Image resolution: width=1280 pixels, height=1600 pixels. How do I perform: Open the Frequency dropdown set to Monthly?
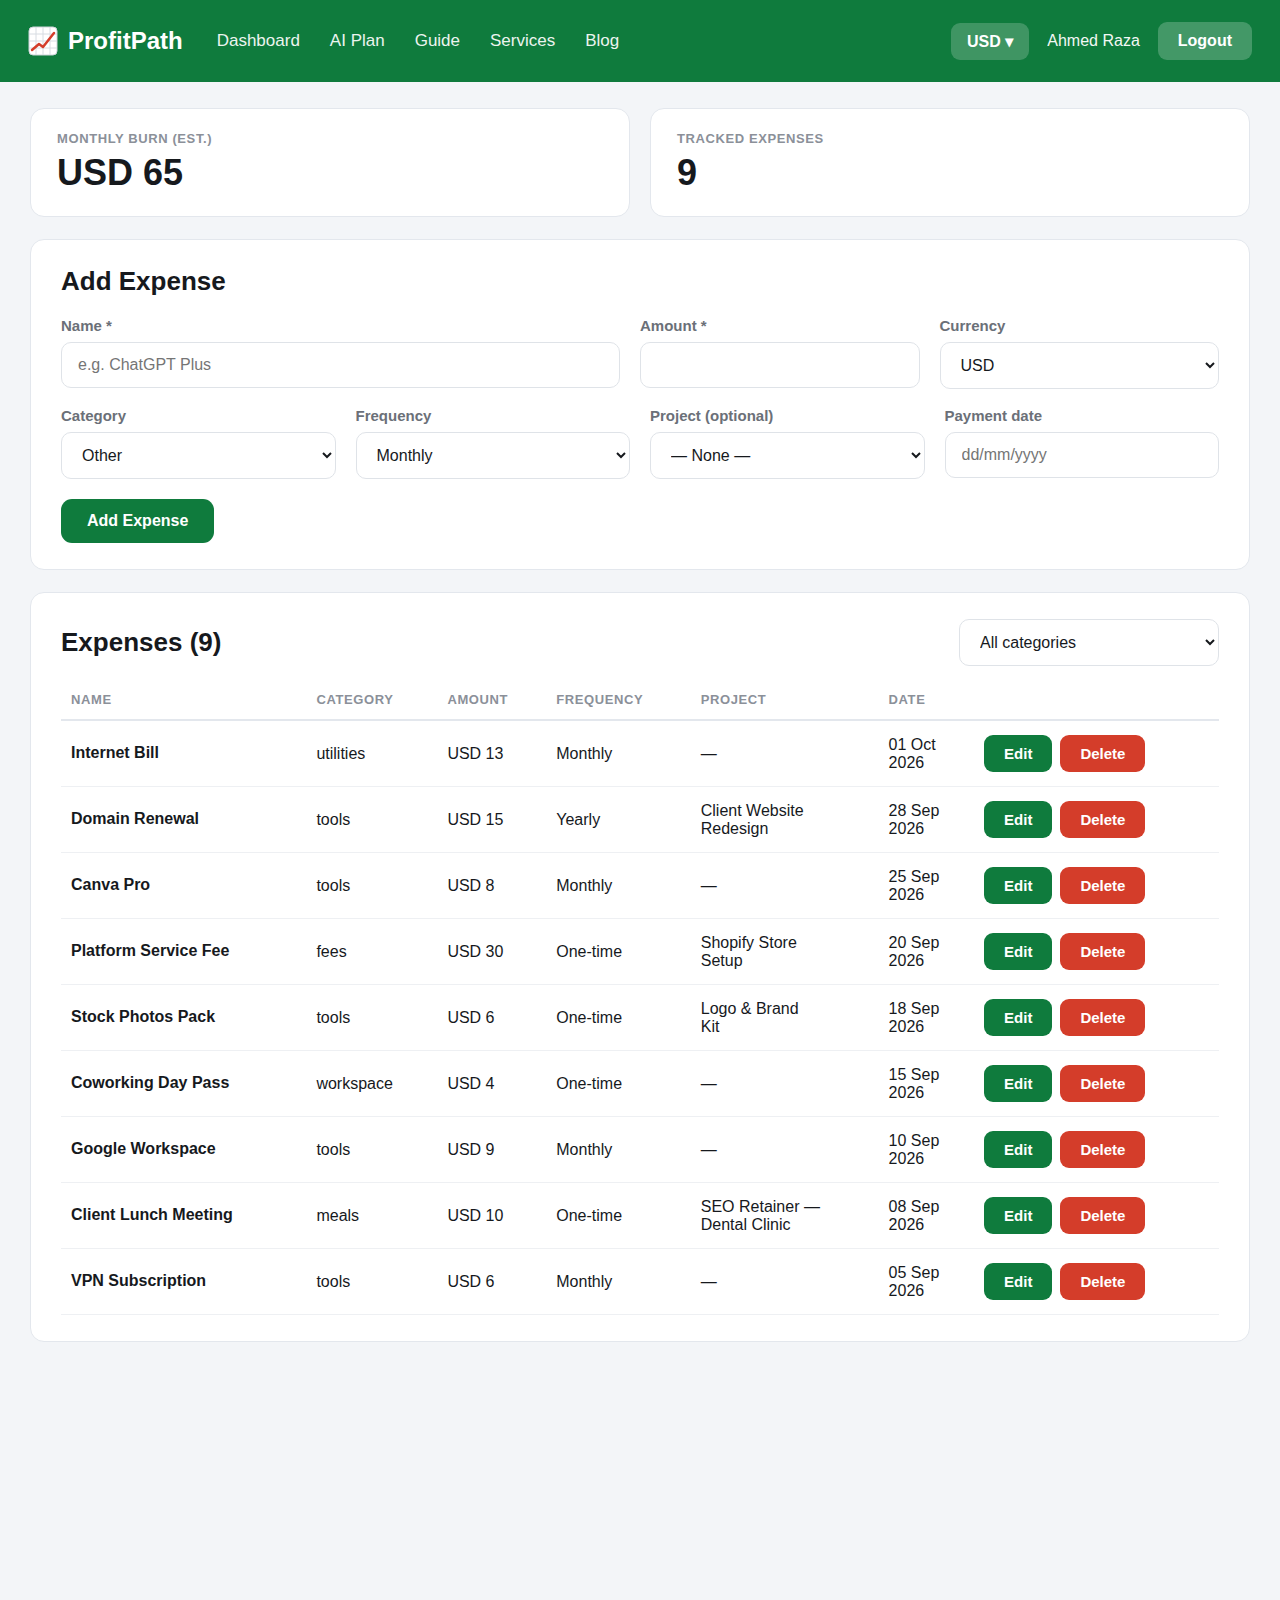493,455
